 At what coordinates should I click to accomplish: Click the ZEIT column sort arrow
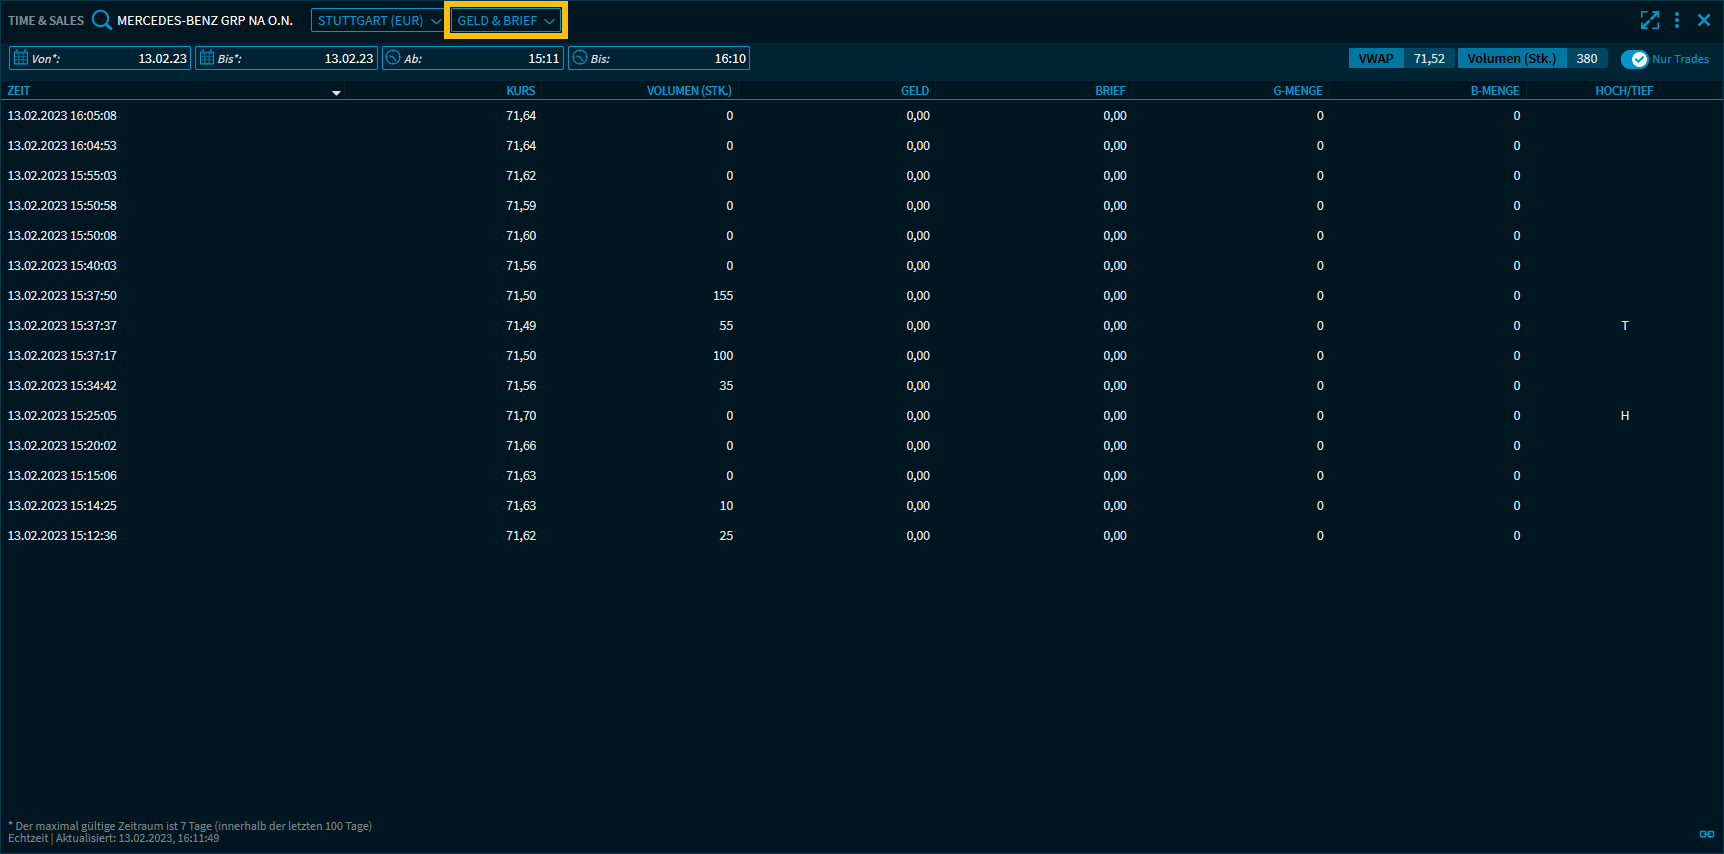[336, 92]
